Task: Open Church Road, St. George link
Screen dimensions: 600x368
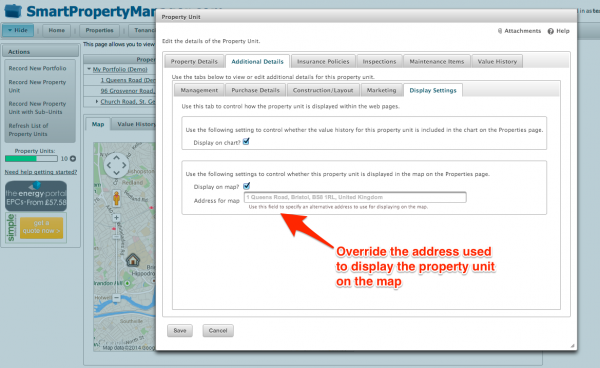Action: coord(128,101)
